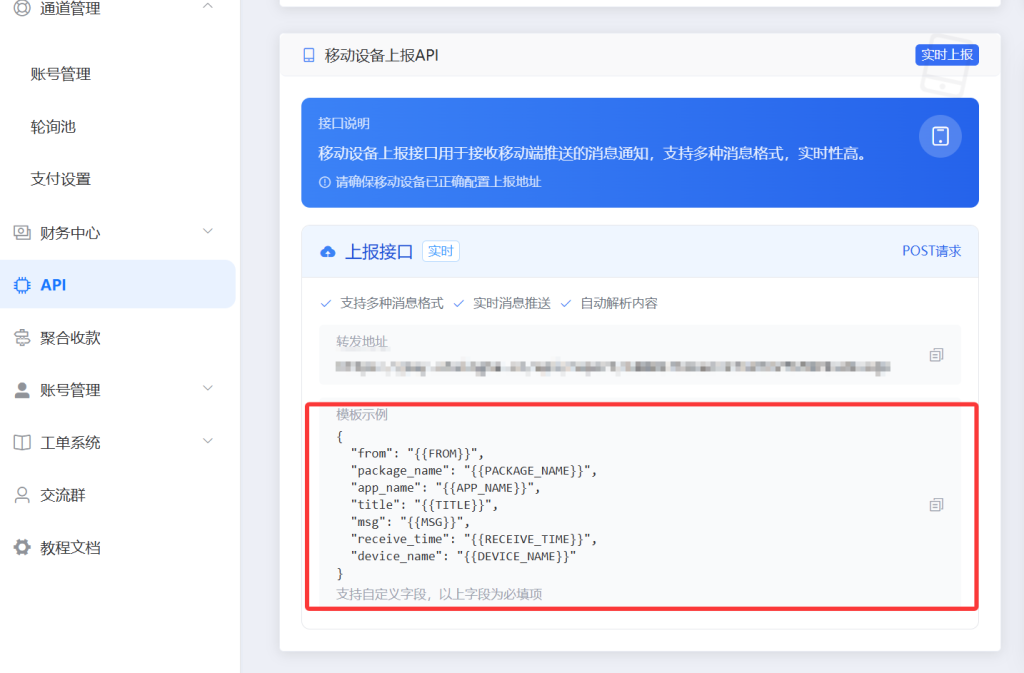Click the 实时上报 badge
The image size is (1024, 673).
point(946,55)
